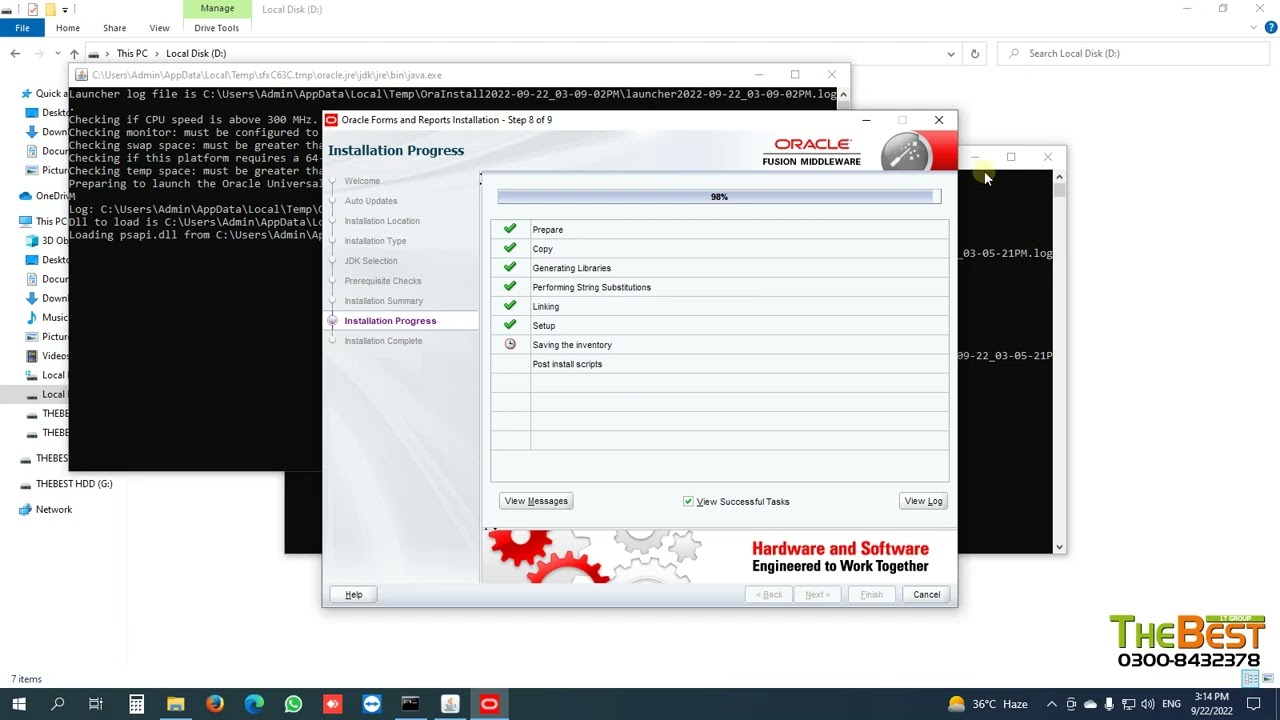Open Microsoft Edge from the taskbar
The width and height of the screenshot is (1280, 720).
pyautogui.click(x=254, y=704)
